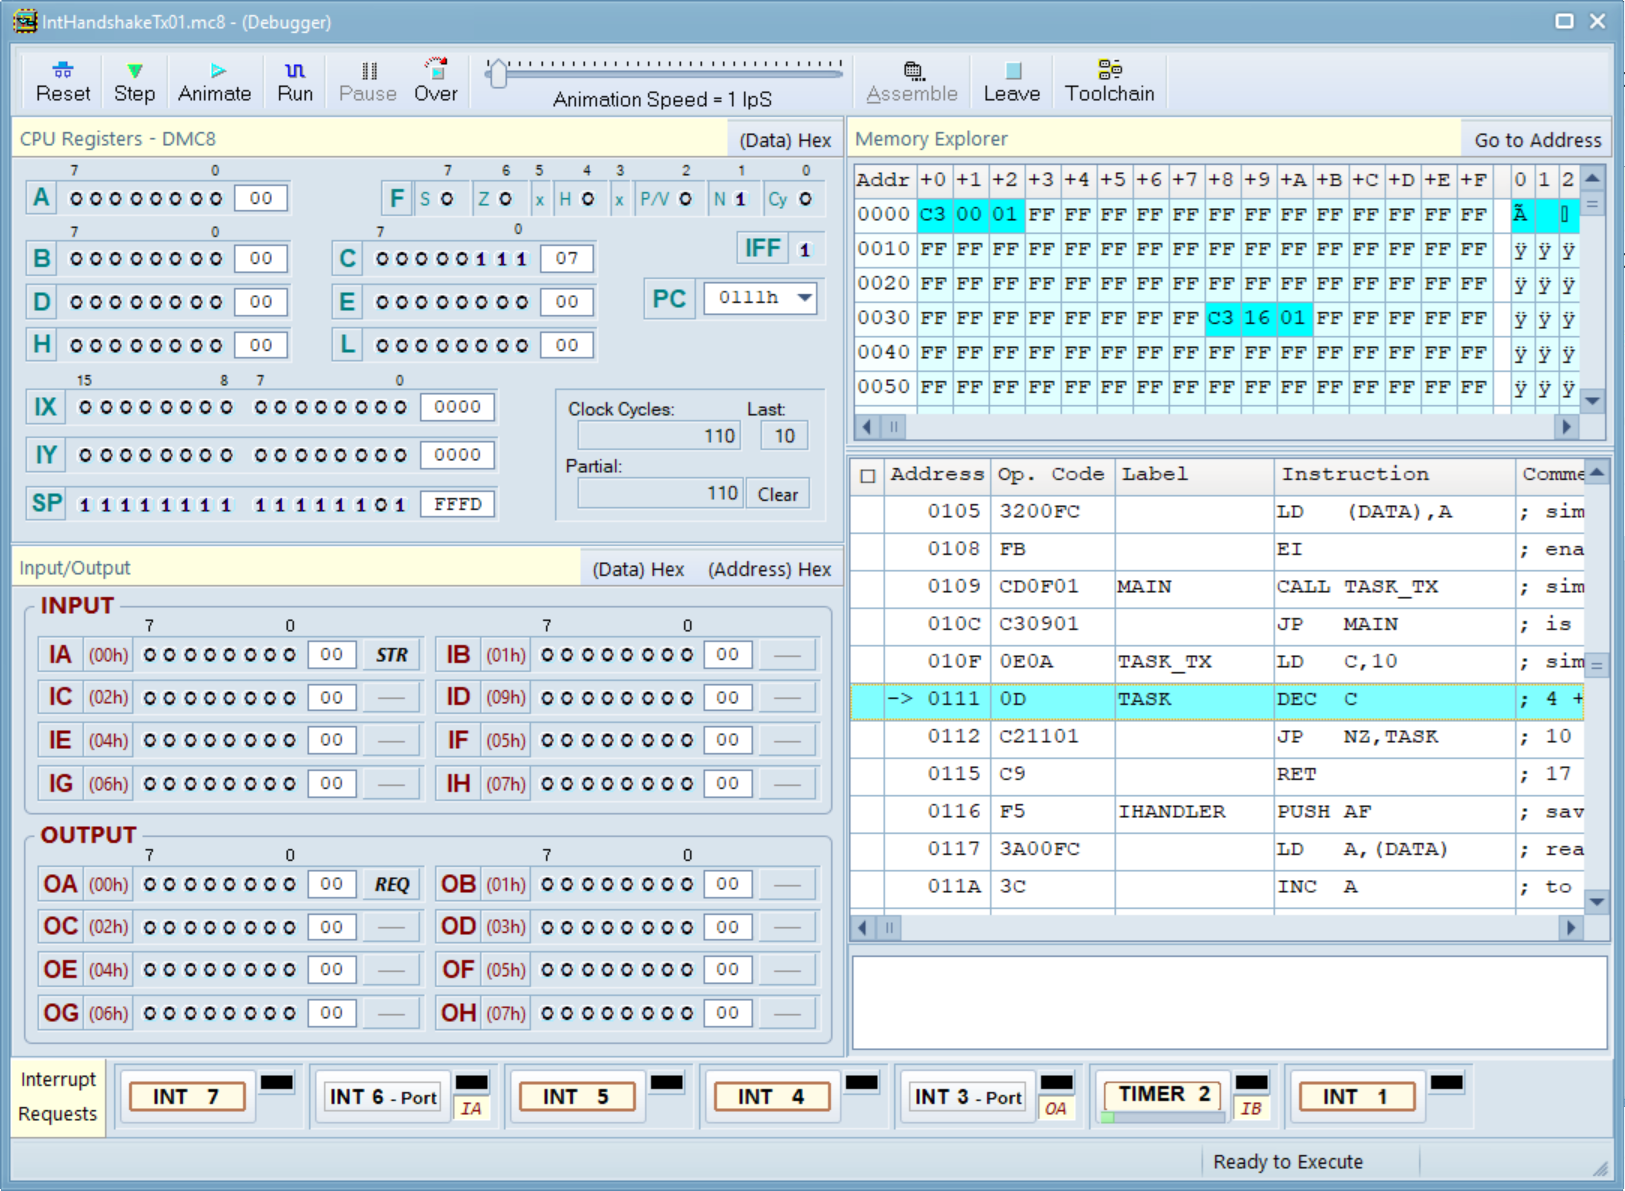Click the Assemble toolbar icon

point(911,81)
